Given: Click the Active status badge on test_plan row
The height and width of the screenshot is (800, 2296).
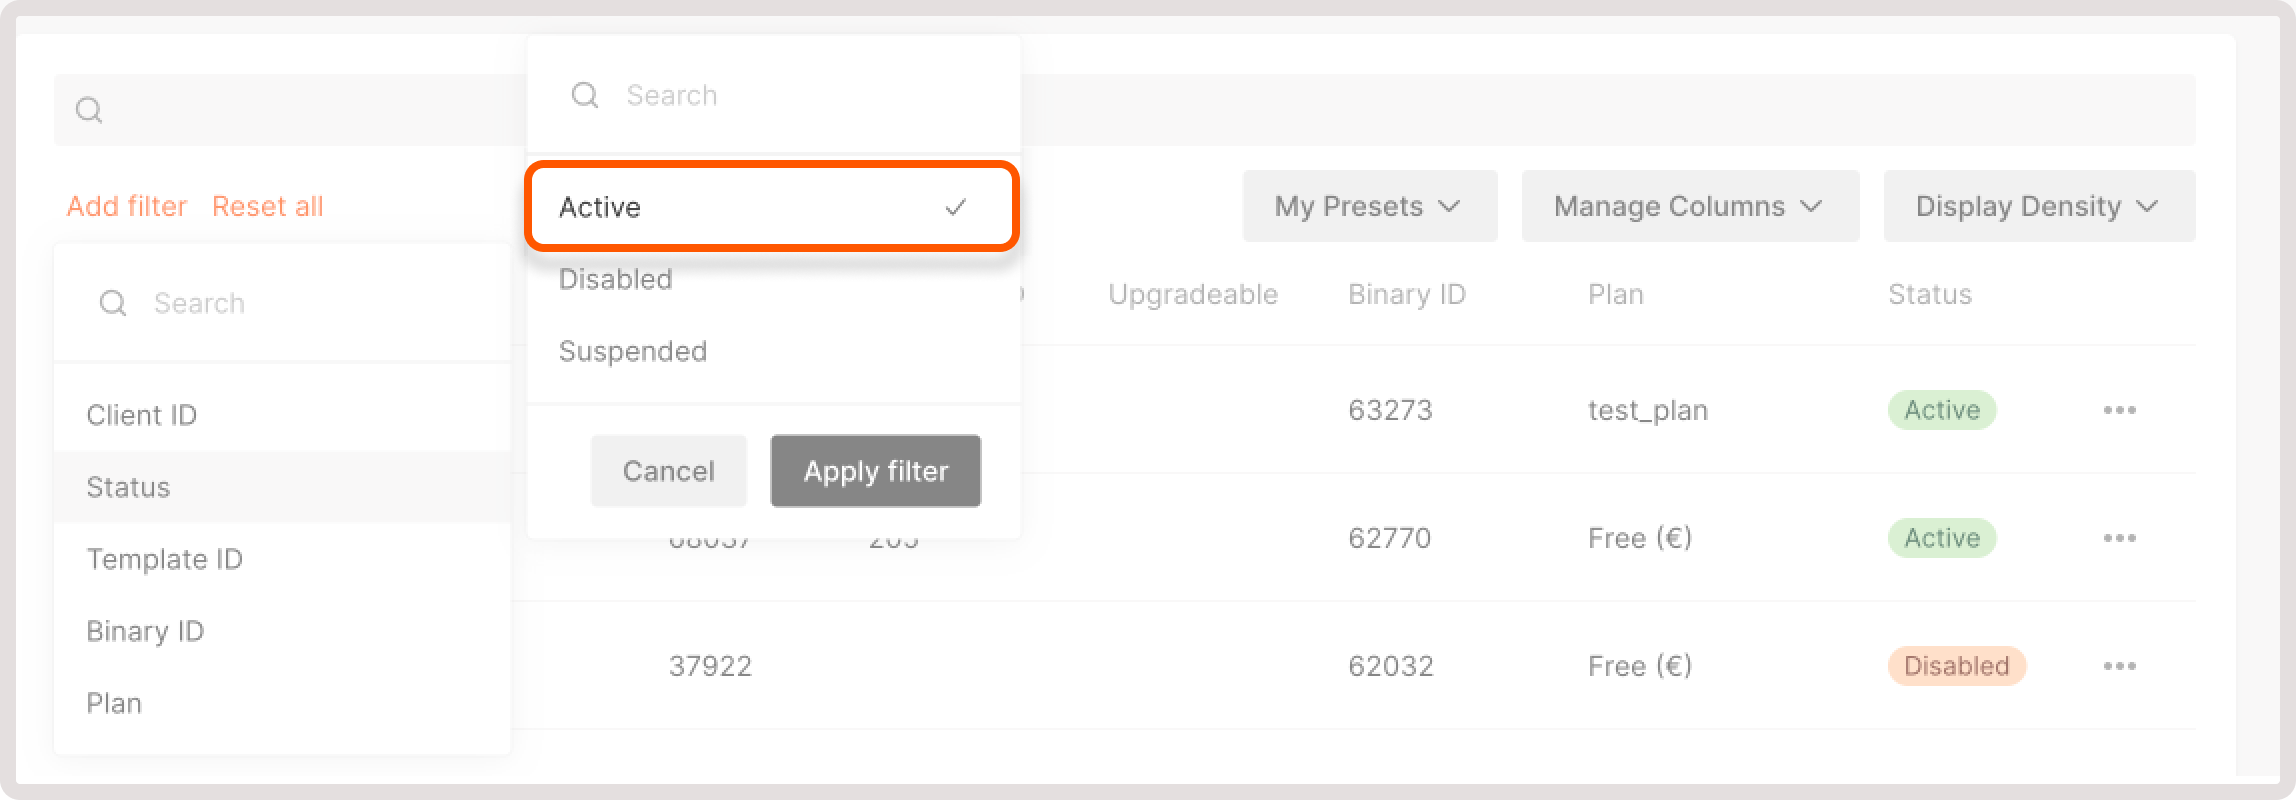Looking at the screenshot, I should 1941,410.
